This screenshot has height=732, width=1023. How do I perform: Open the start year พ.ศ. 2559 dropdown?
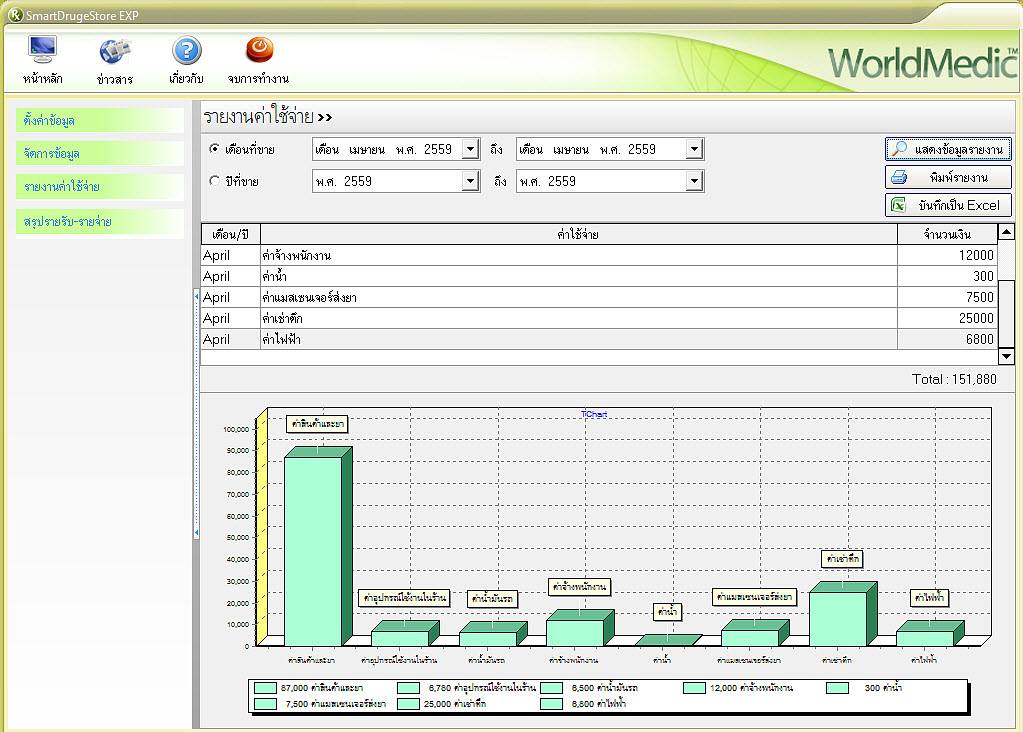pos(471,182)
